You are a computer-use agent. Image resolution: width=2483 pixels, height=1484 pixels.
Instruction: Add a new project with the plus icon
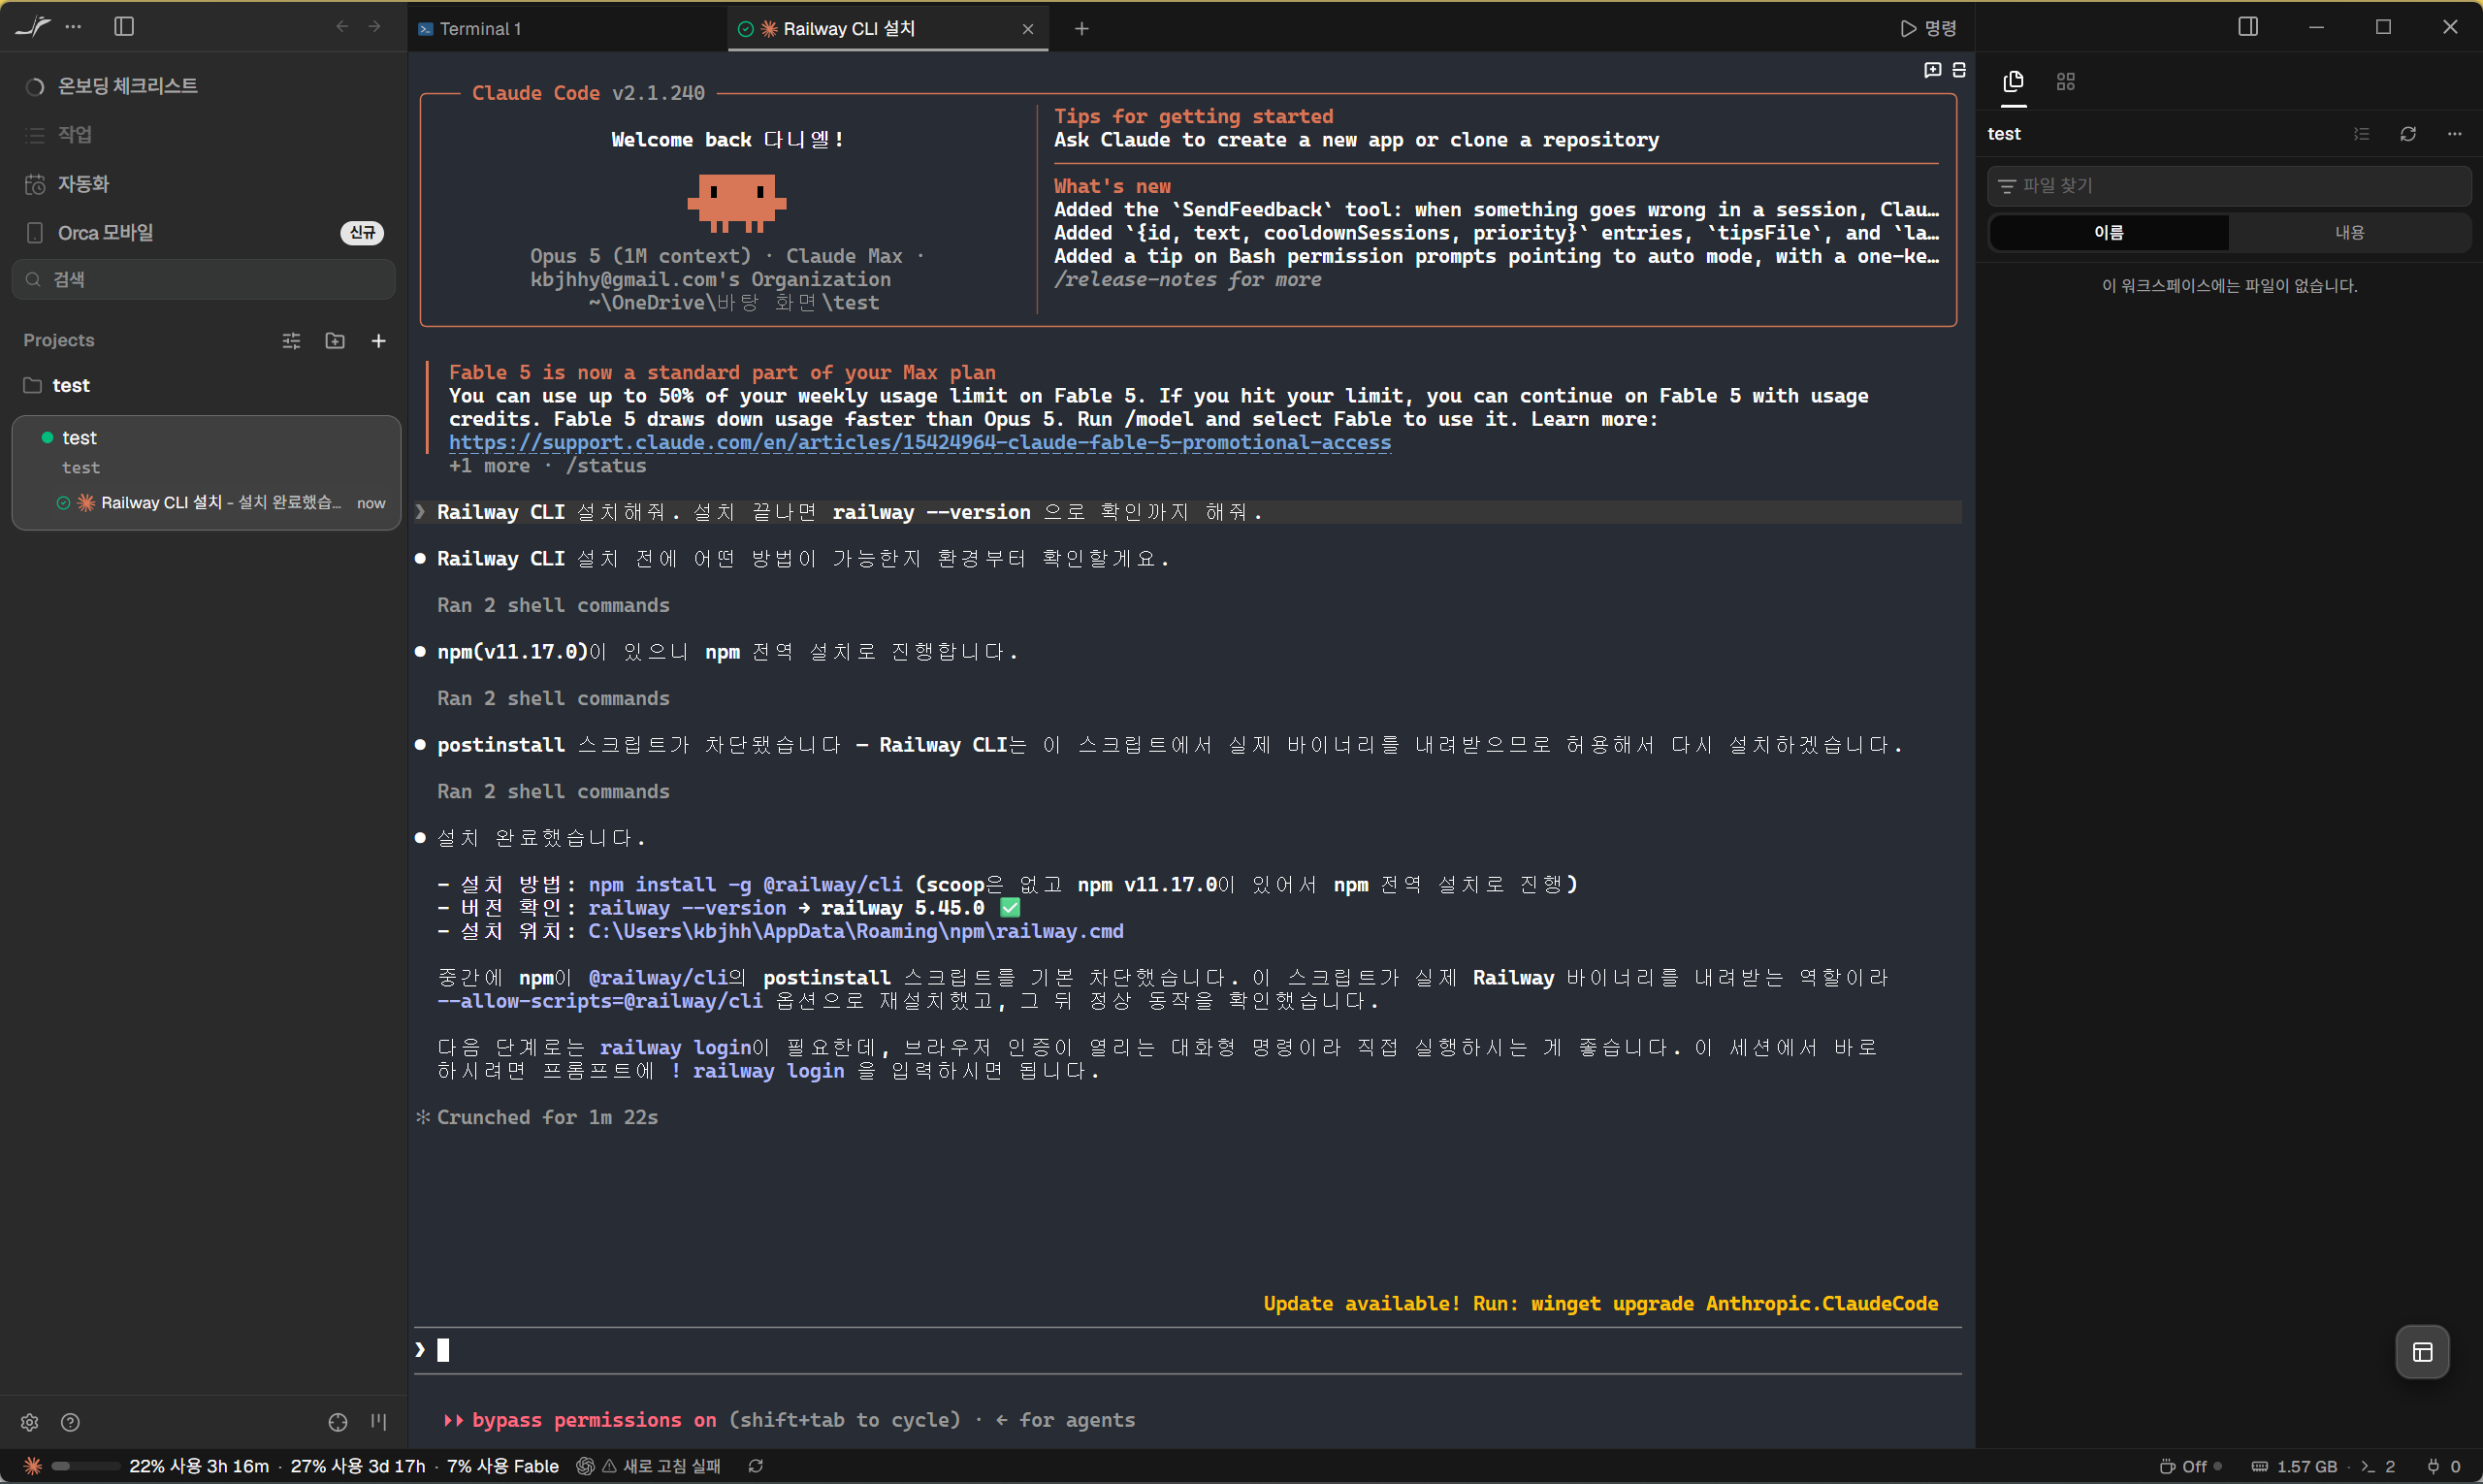pos(379,341)
